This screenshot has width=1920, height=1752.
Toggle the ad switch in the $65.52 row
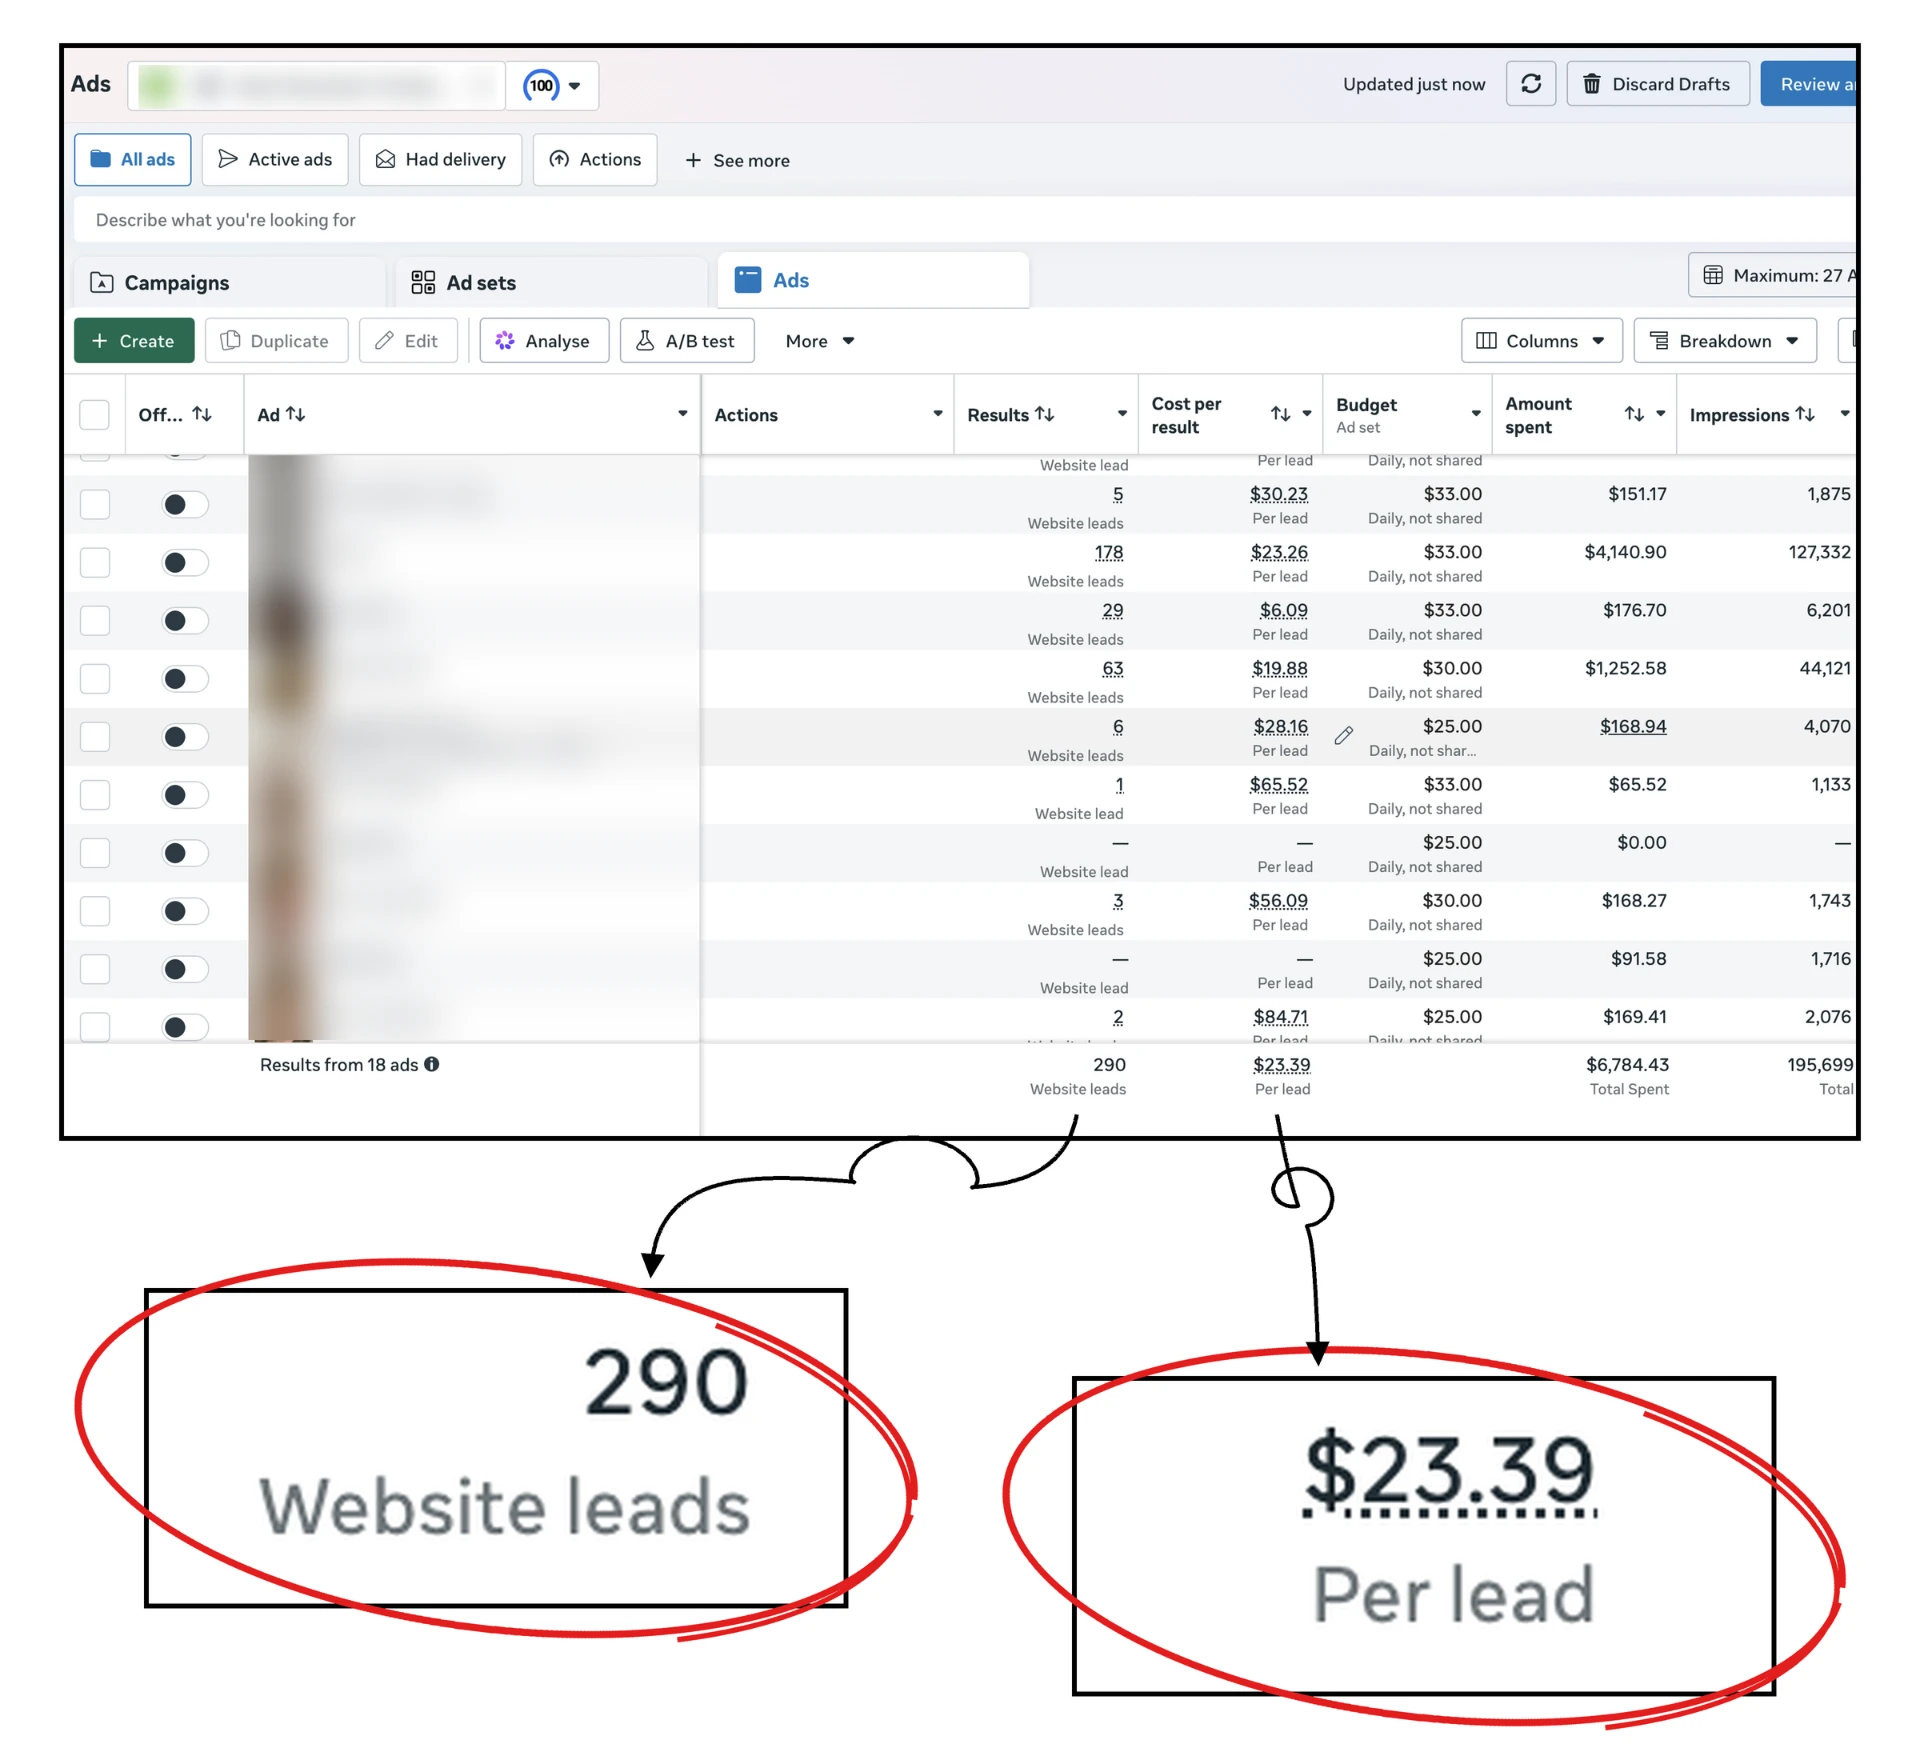[185, 795]
